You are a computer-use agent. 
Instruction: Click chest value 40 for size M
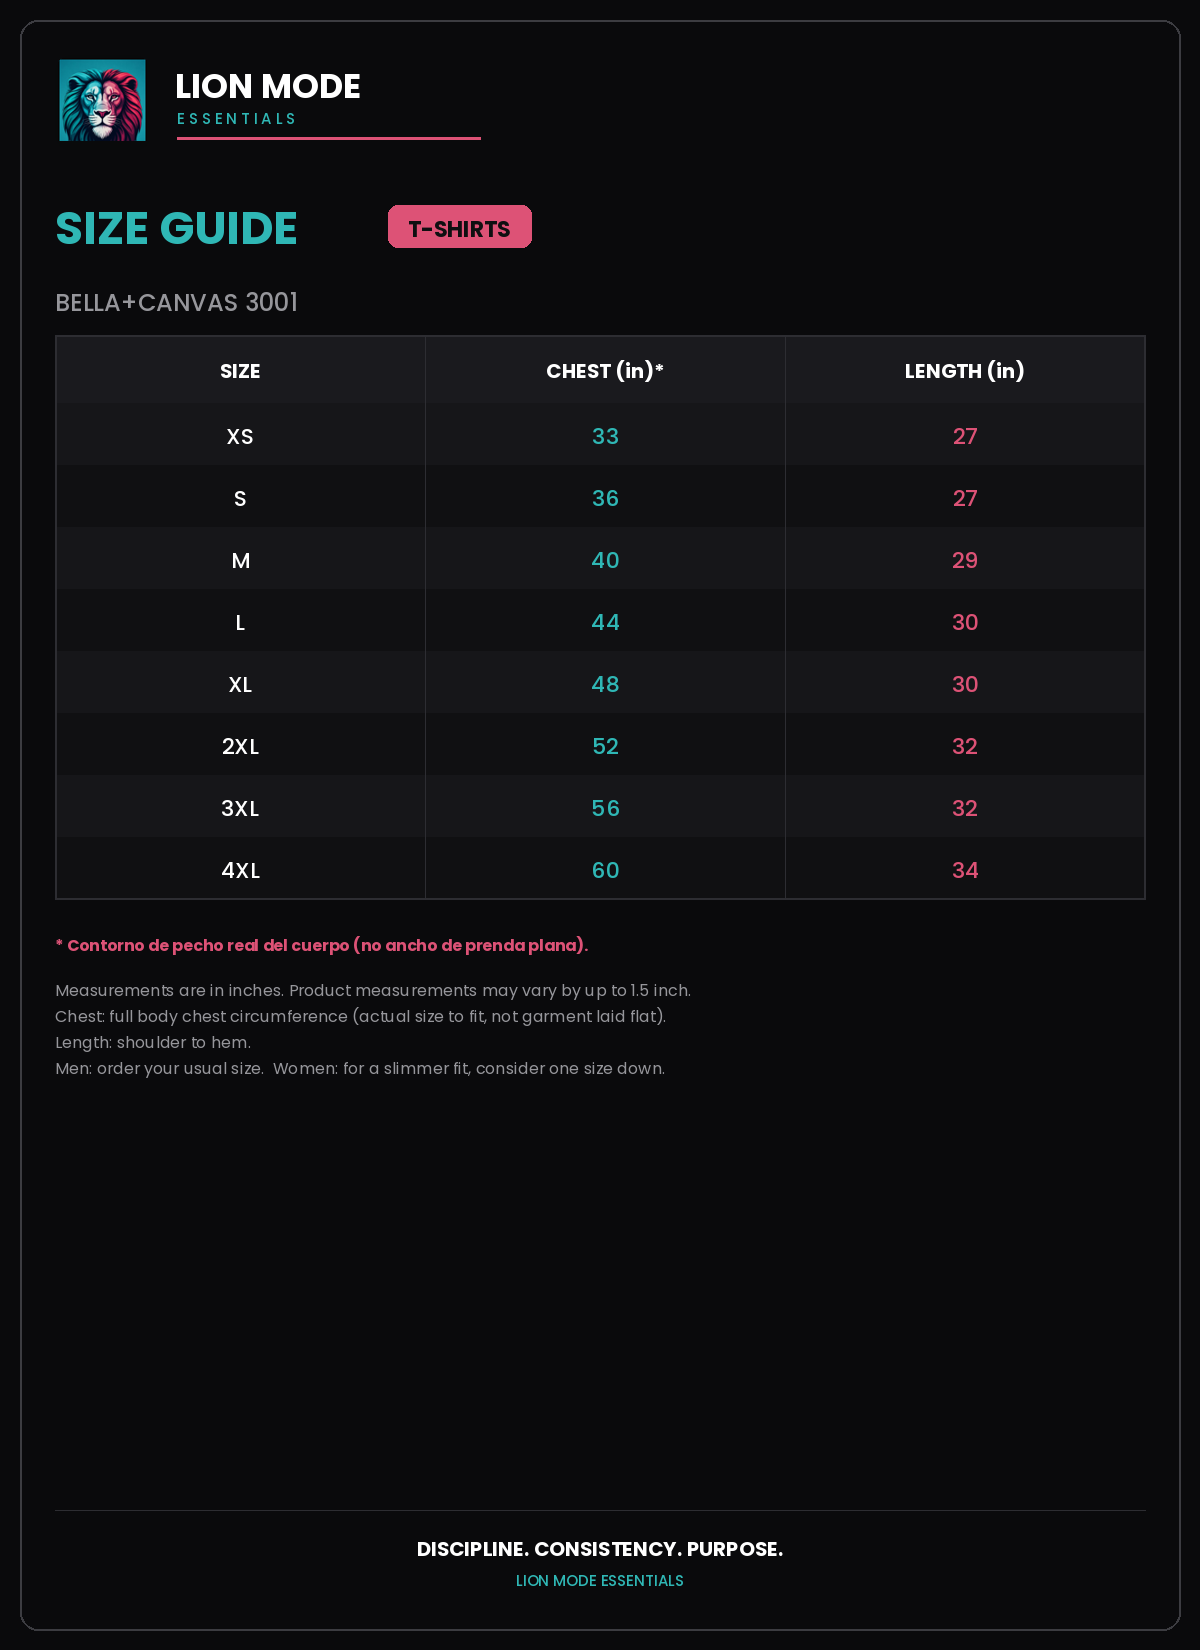coord(605,560)
